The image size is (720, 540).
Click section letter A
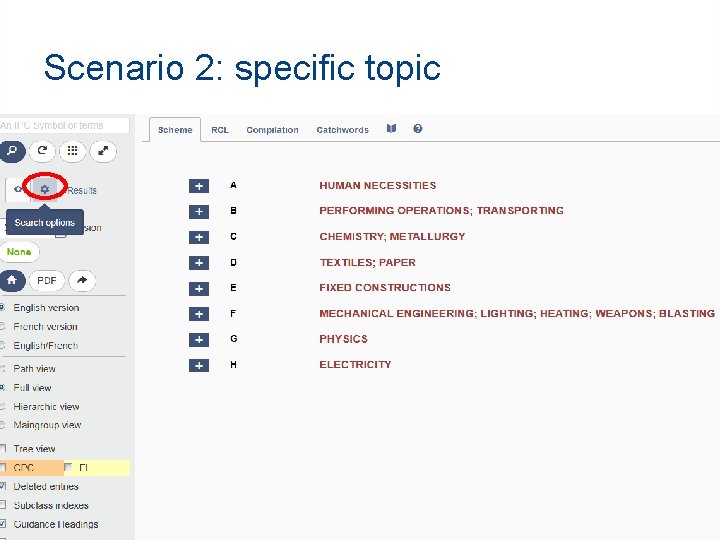(x=233, y=185)
